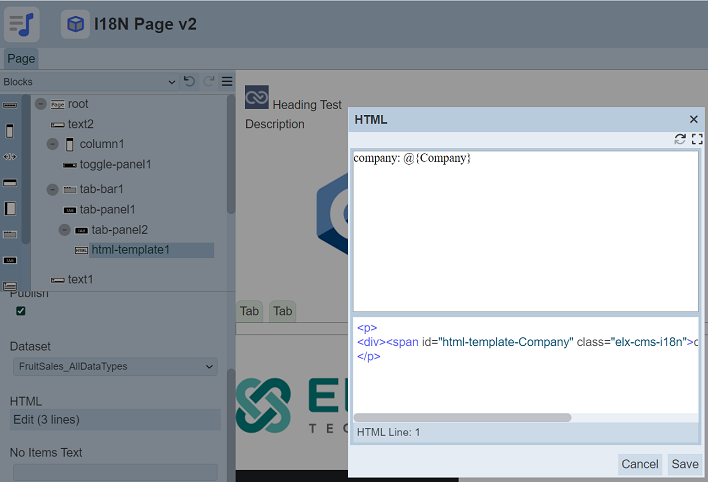Viewport: 708px width, 482px height.
Task: Select the toggle-panel1 tree item
Action: tap(115, 164)
